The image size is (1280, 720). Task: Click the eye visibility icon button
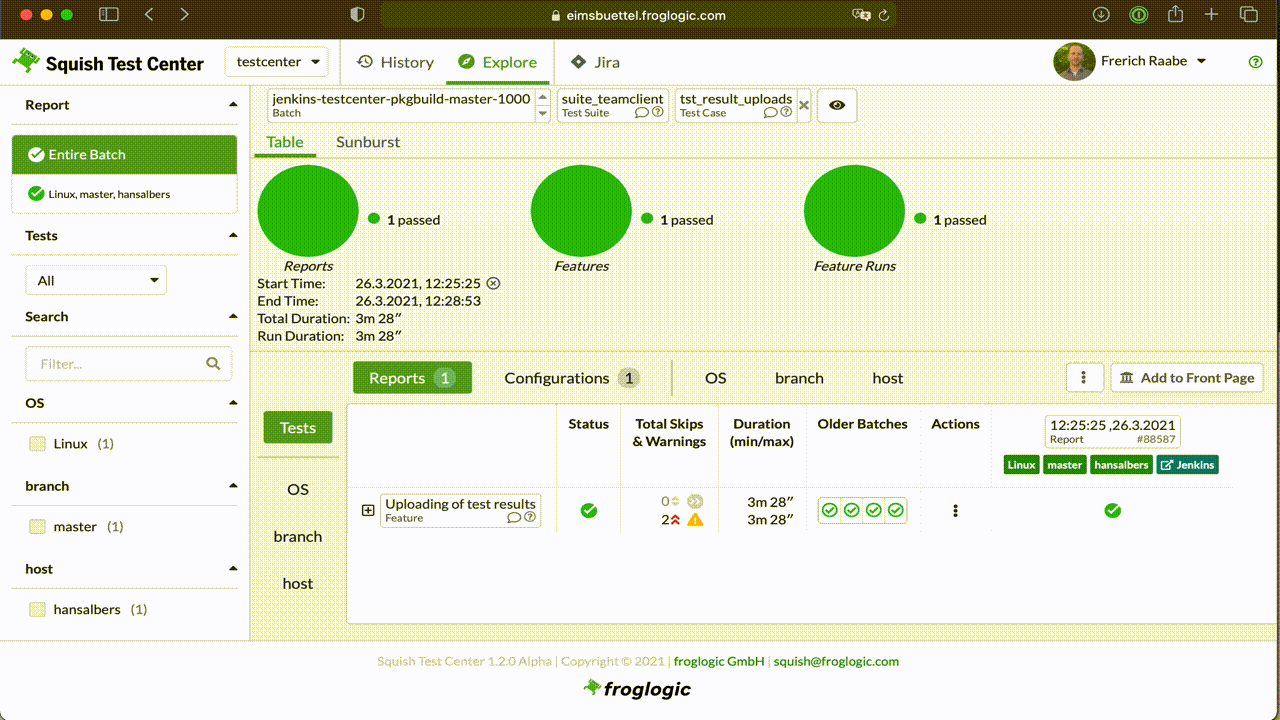coord(837,105)
